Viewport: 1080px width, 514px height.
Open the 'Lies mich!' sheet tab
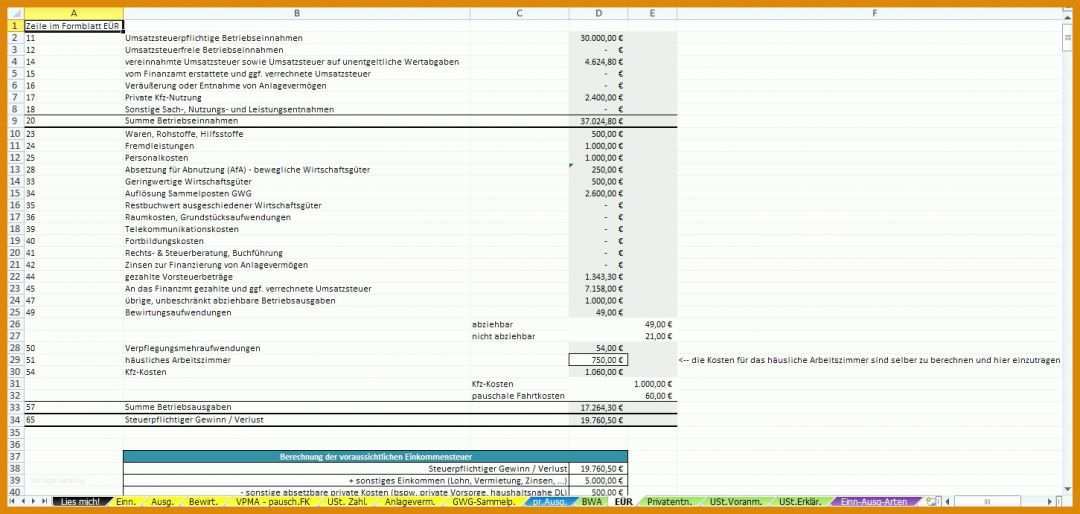[x=81, y=502]
